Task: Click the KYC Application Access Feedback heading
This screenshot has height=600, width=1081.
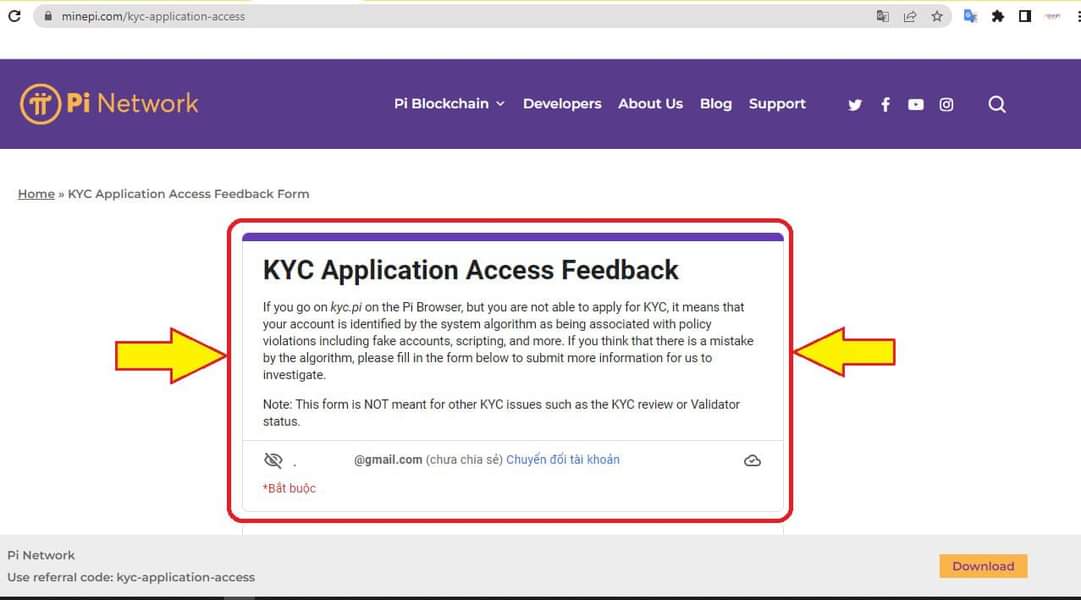Action: pos(470,270)
